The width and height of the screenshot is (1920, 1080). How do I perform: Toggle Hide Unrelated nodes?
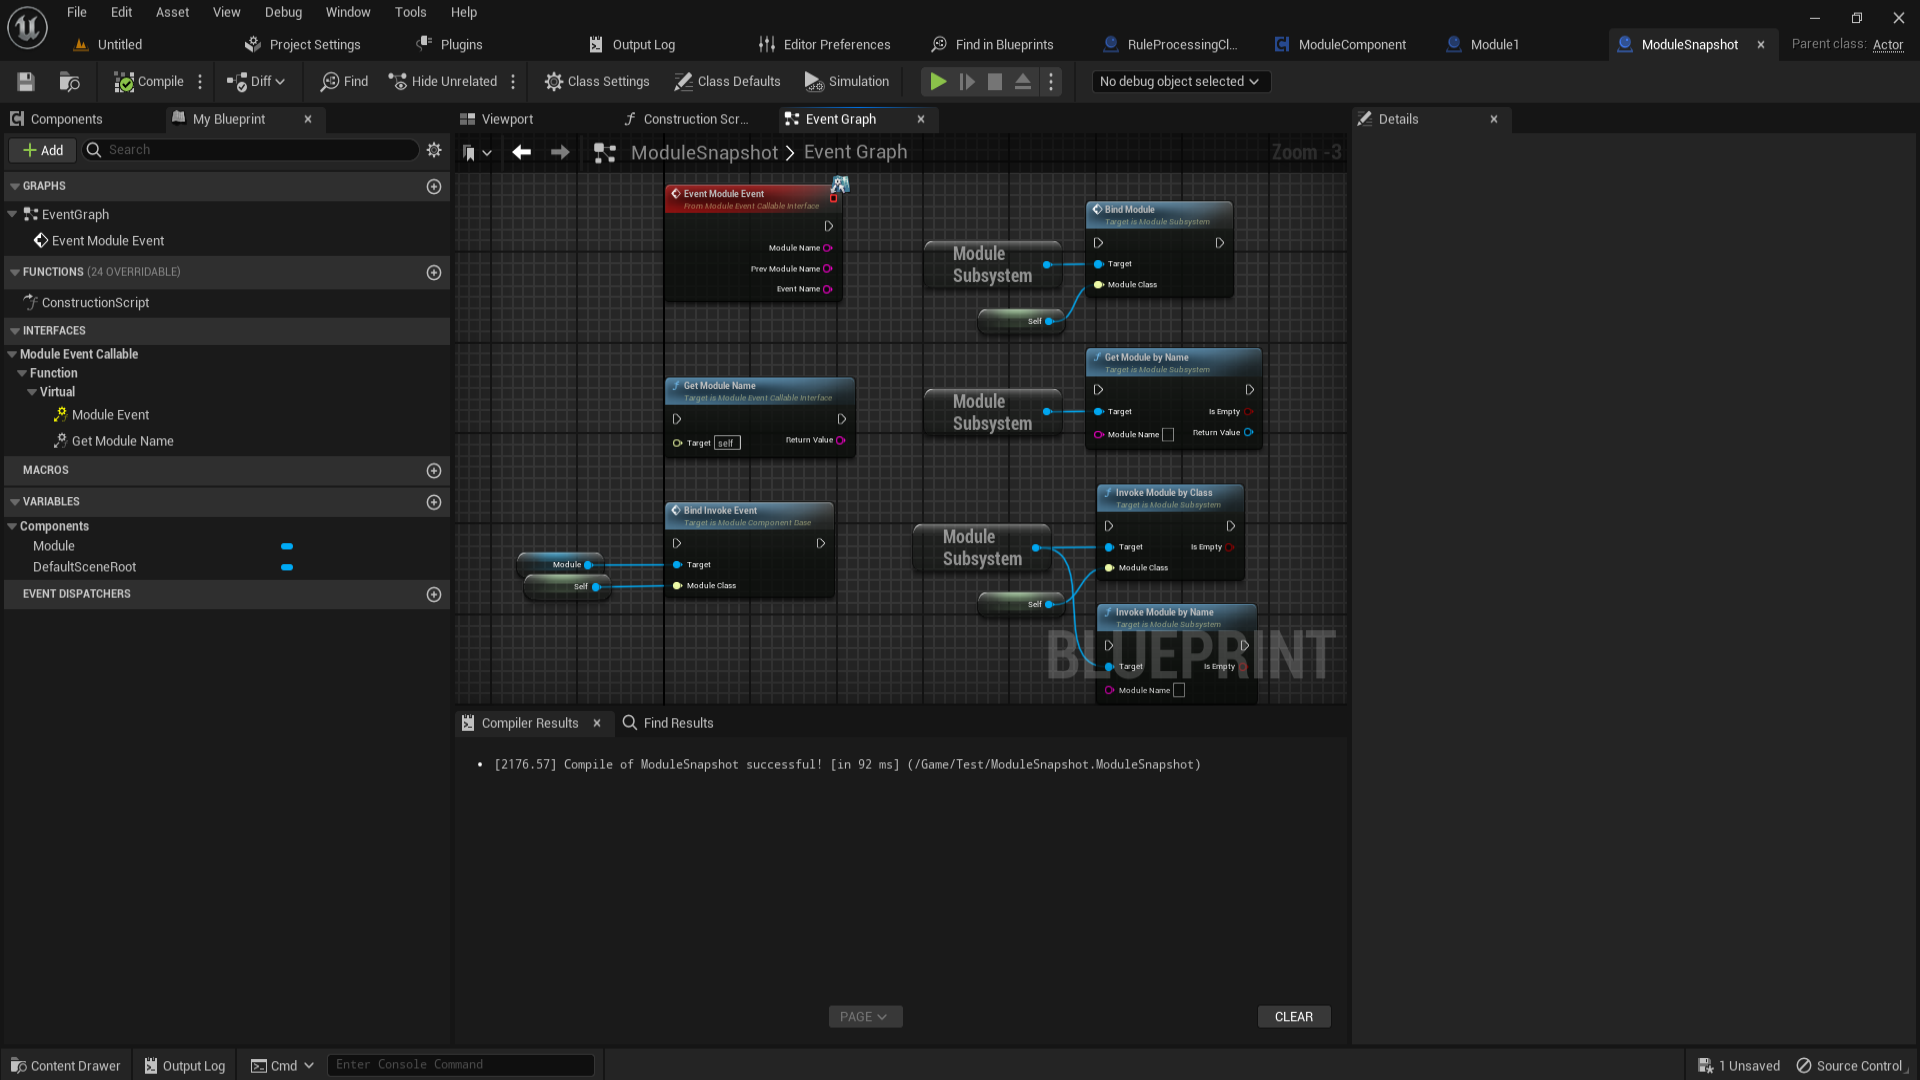(x=442, y=82)
